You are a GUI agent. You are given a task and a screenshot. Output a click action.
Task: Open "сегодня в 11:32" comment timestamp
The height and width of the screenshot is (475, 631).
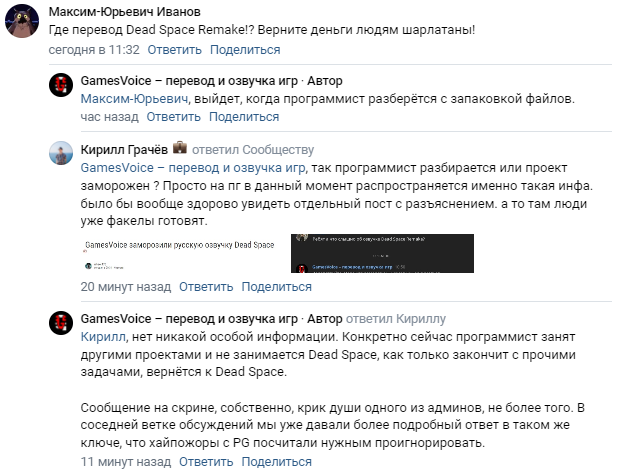pyautogui.click(x=94, y=49)
